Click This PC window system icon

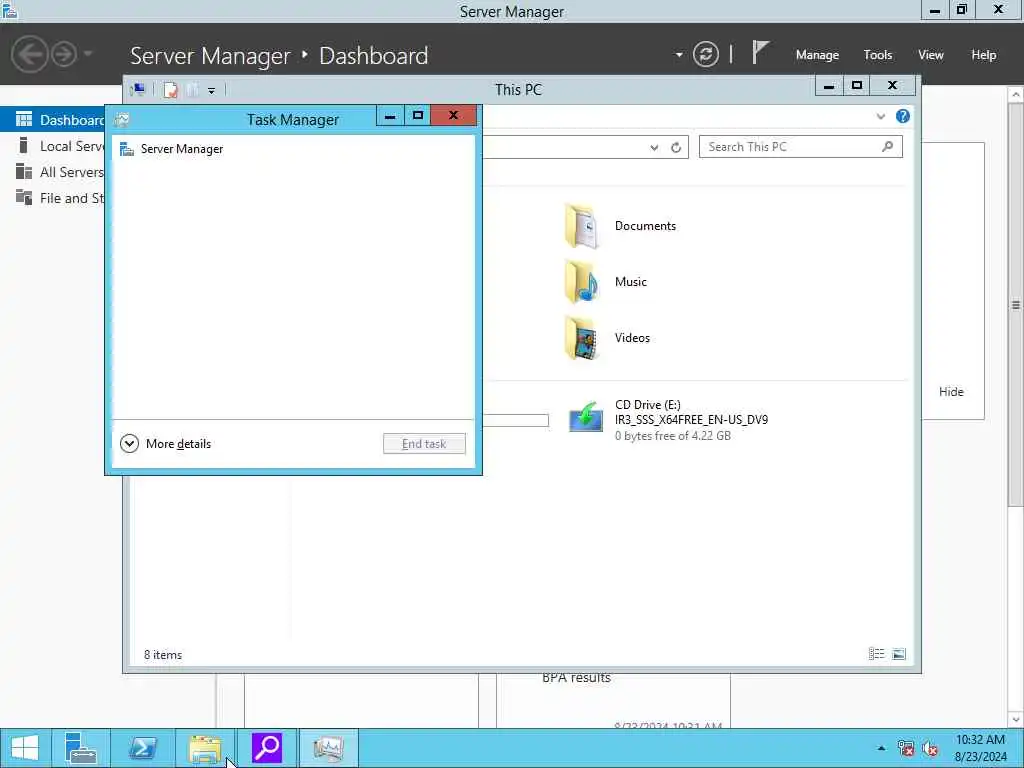pyautogui.click(x=138, y=89)
